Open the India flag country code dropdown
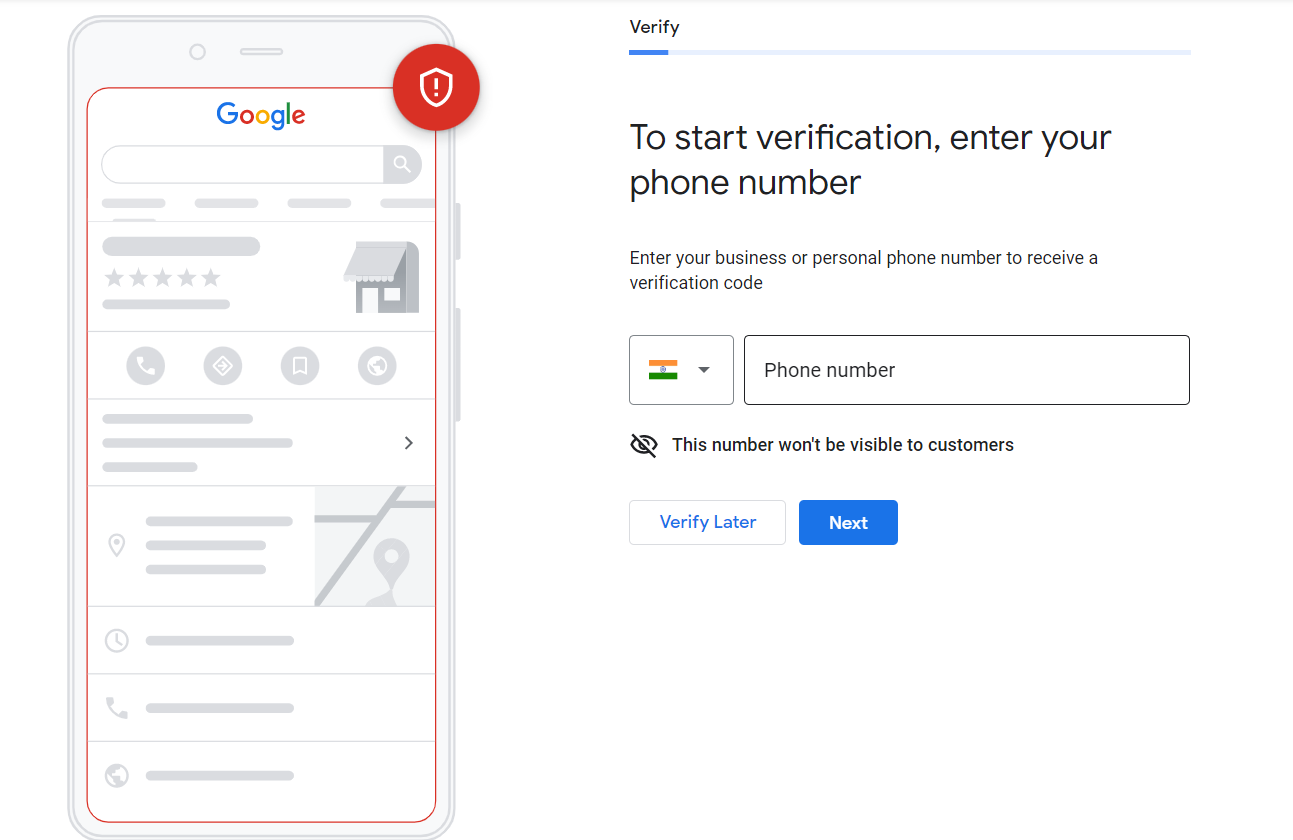This screenshot has height=840, width=1293. (x=681, y=370)
